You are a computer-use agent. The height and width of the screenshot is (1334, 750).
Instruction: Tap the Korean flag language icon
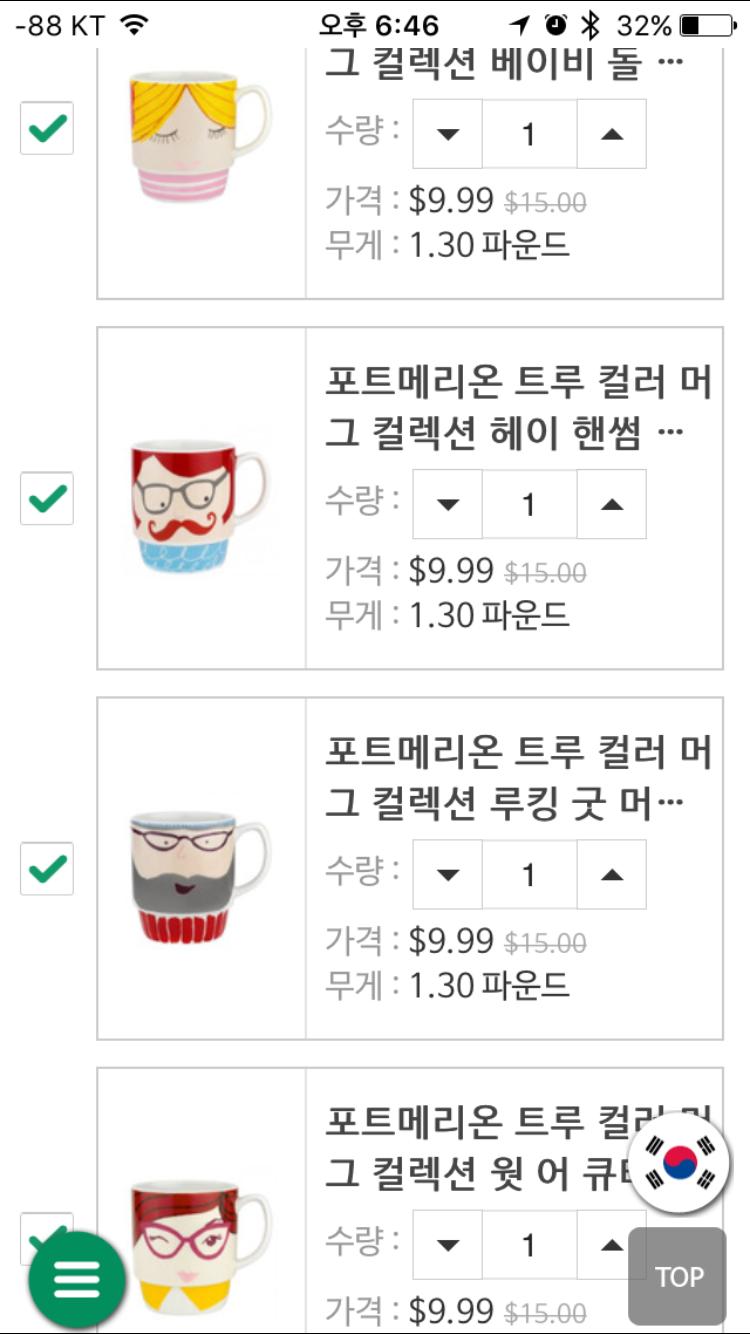tap(682, 1163)
